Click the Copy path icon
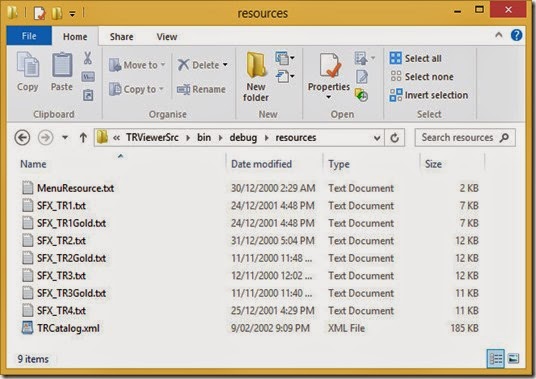Image resolution: width=536 pixels, height=379 pixels. (x=88, y=77)
